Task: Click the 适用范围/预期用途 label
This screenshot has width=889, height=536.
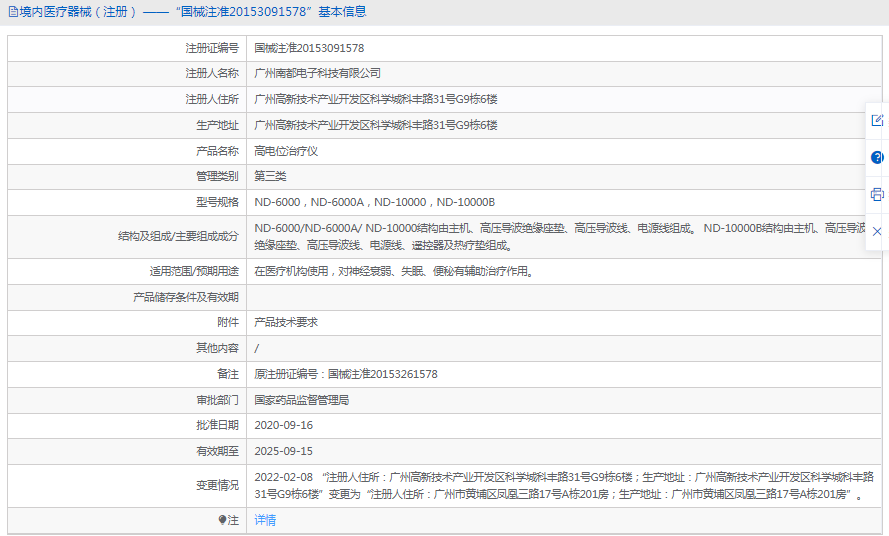Action: coord(194,271)
